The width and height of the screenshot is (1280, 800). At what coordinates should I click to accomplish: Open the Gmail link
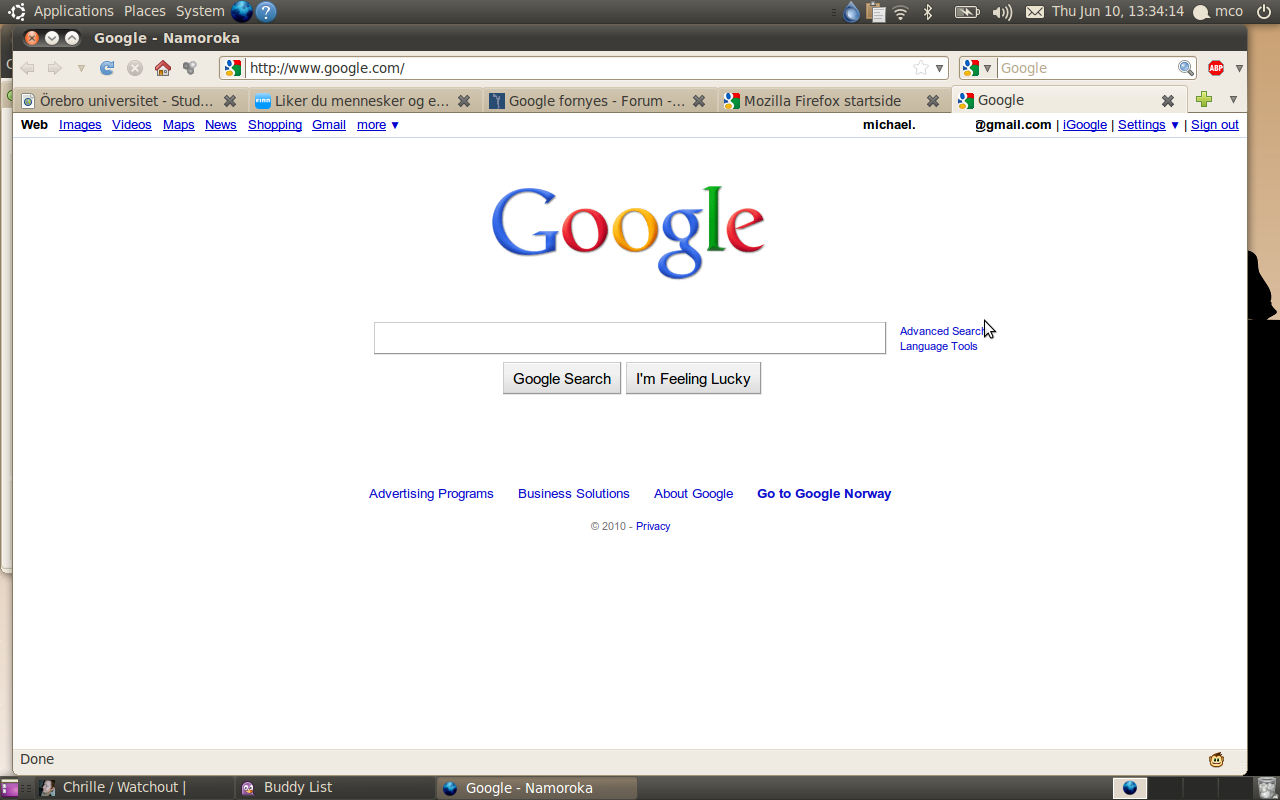[329, 125]
